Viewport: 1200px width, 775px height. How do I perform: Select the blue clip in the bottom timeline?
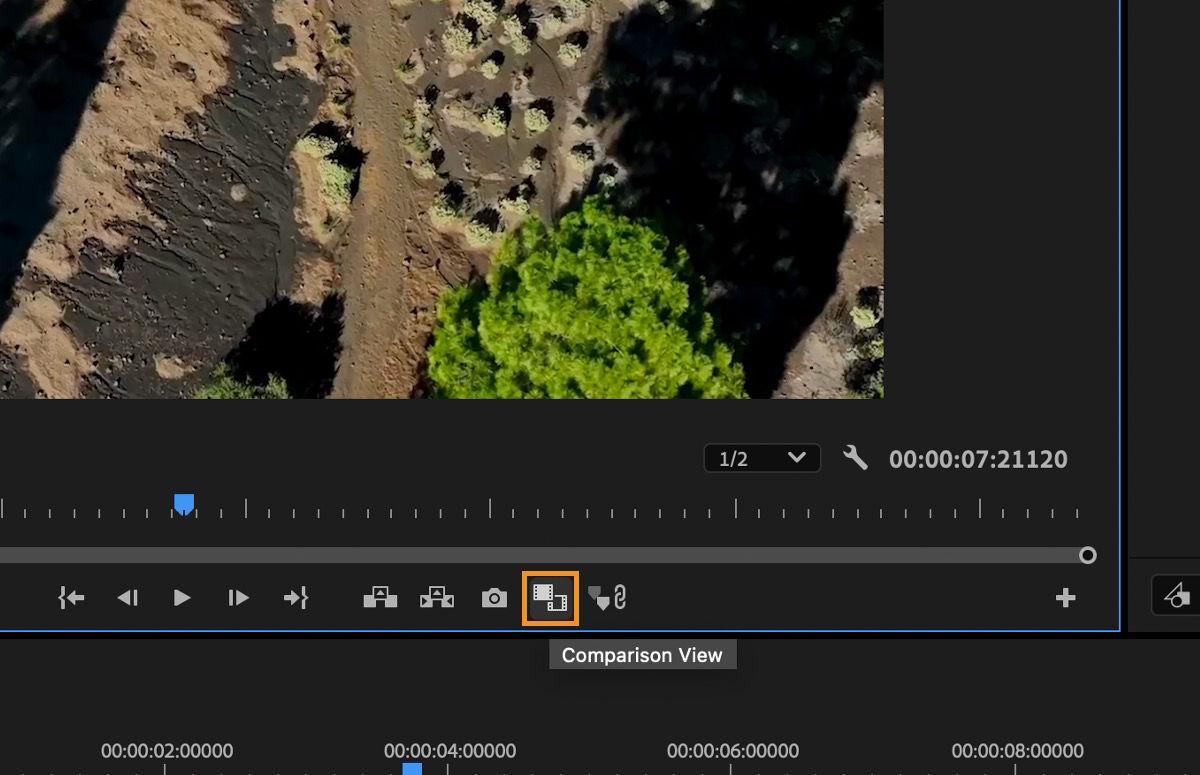(x=413, y=769)
